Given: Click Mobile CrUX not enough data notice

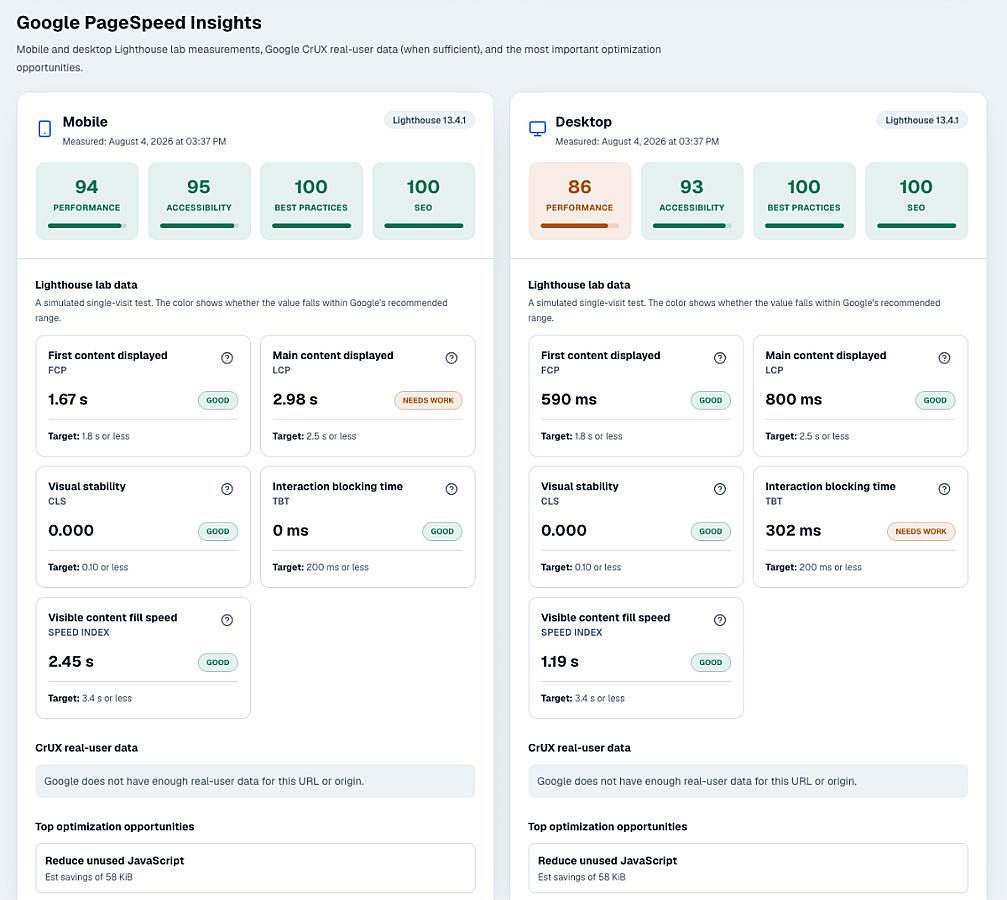Looking at the screenshot, I should [x=255, y=781].
